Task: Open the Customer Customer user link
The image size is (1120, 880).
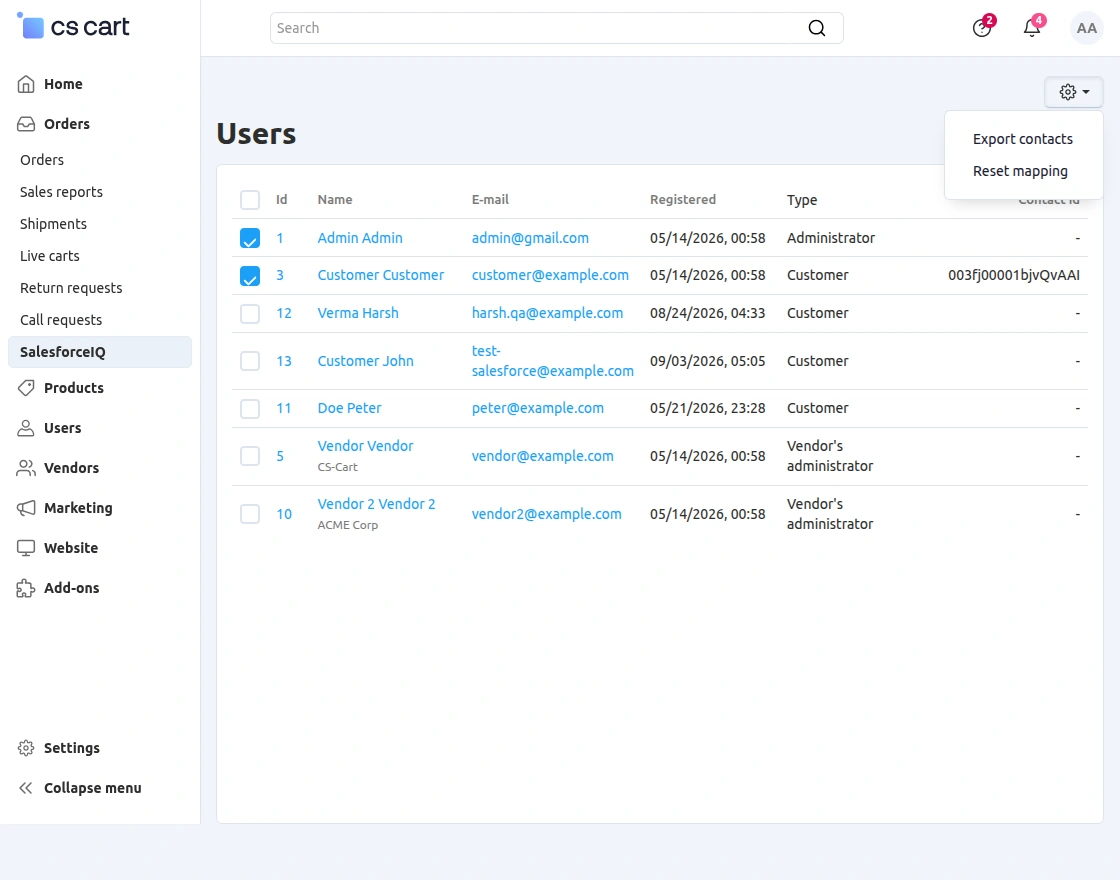Action: coord(381,275)
